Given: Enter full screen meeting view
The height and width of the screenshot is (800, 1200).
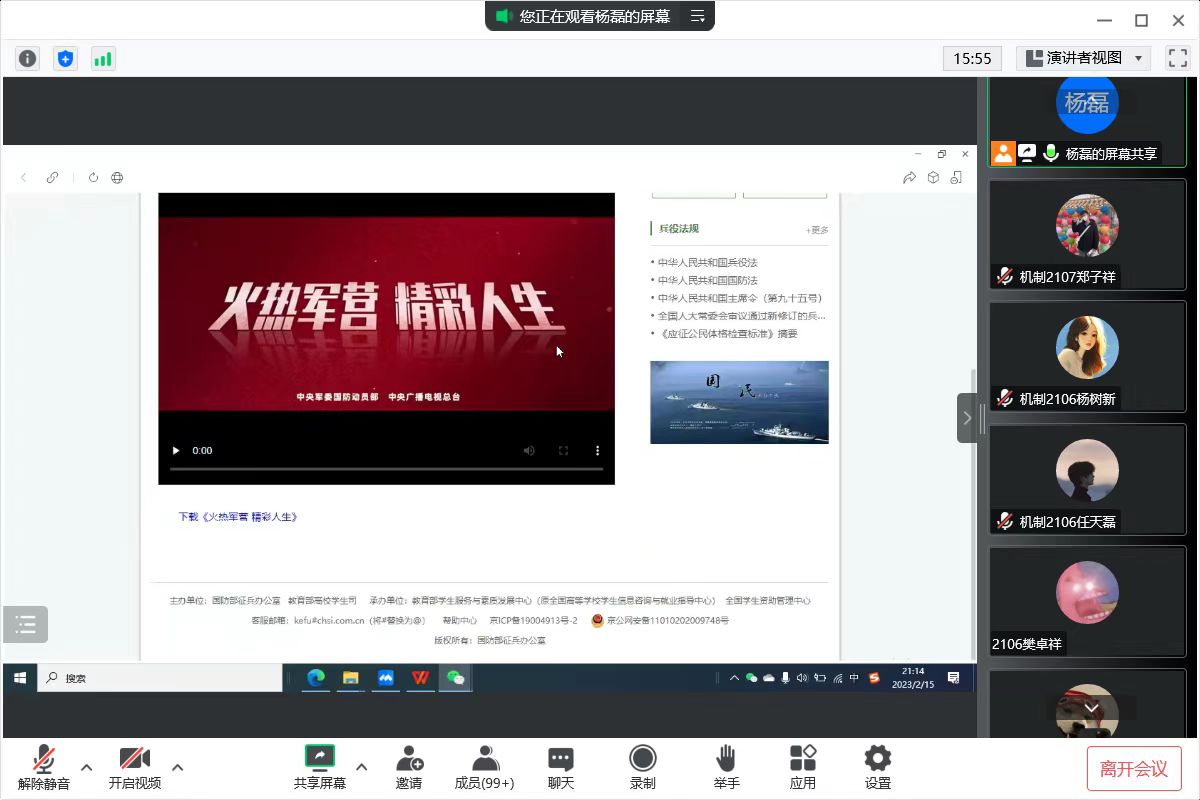Looking at the screenshot, I should tap(1177, 58).
